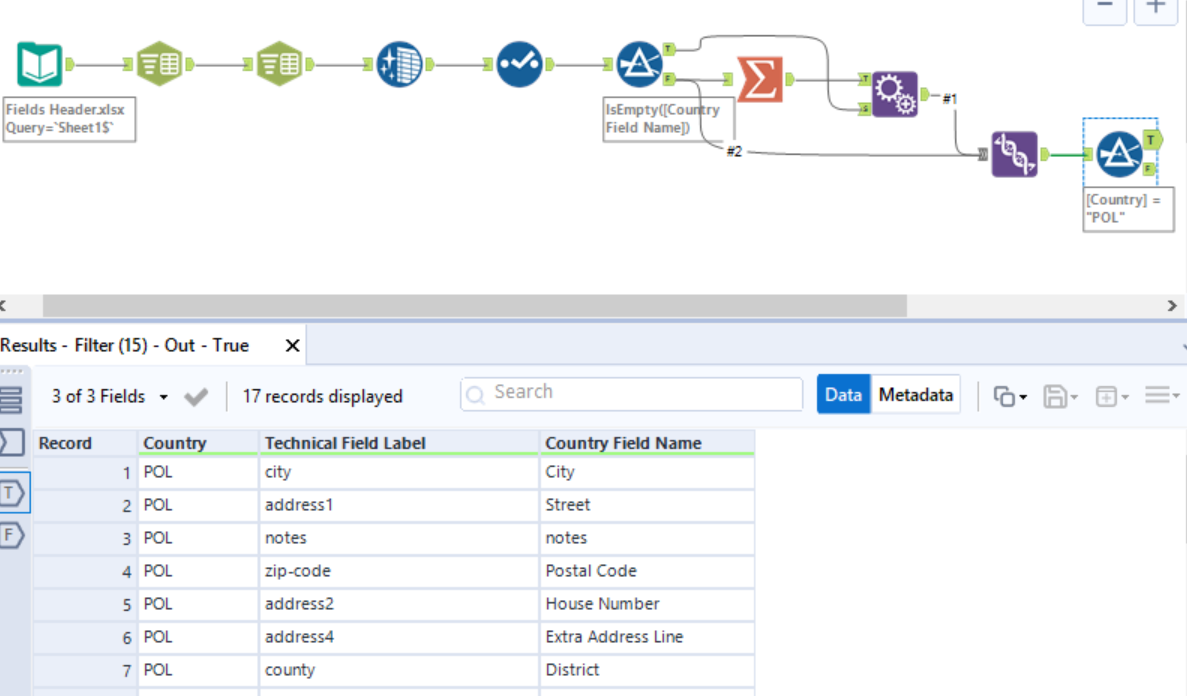Screen dimensions: 1187x696
Task: Select the Summarize tool with sigma icon
Action: click(759, 79)
